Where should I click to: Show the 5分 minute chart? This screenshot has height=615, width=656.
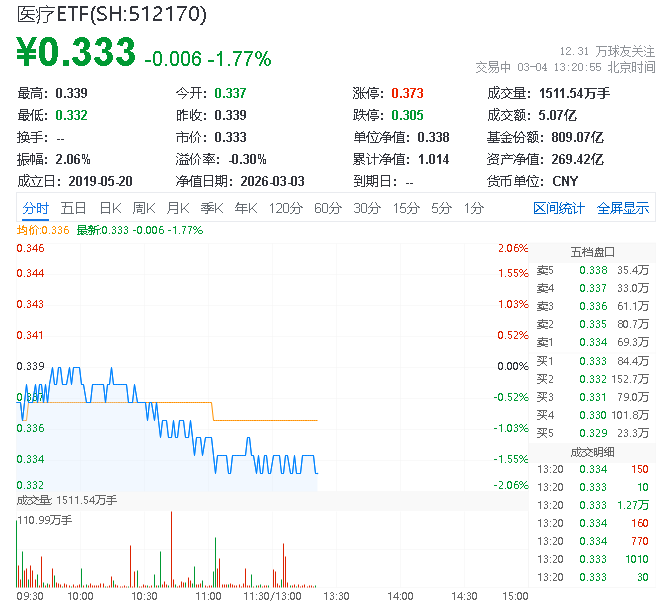point(441,208)
